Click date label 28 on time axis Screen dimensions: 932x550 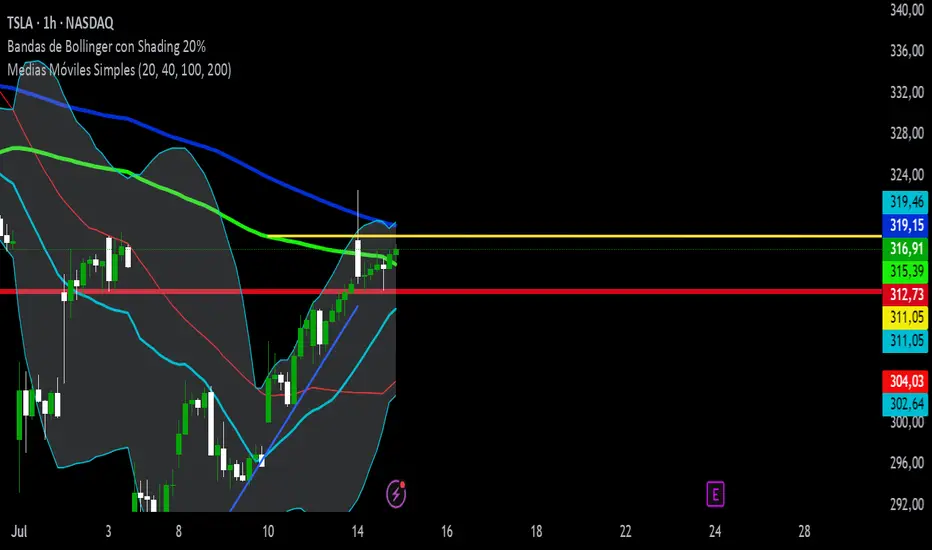[x=804, y=531]
